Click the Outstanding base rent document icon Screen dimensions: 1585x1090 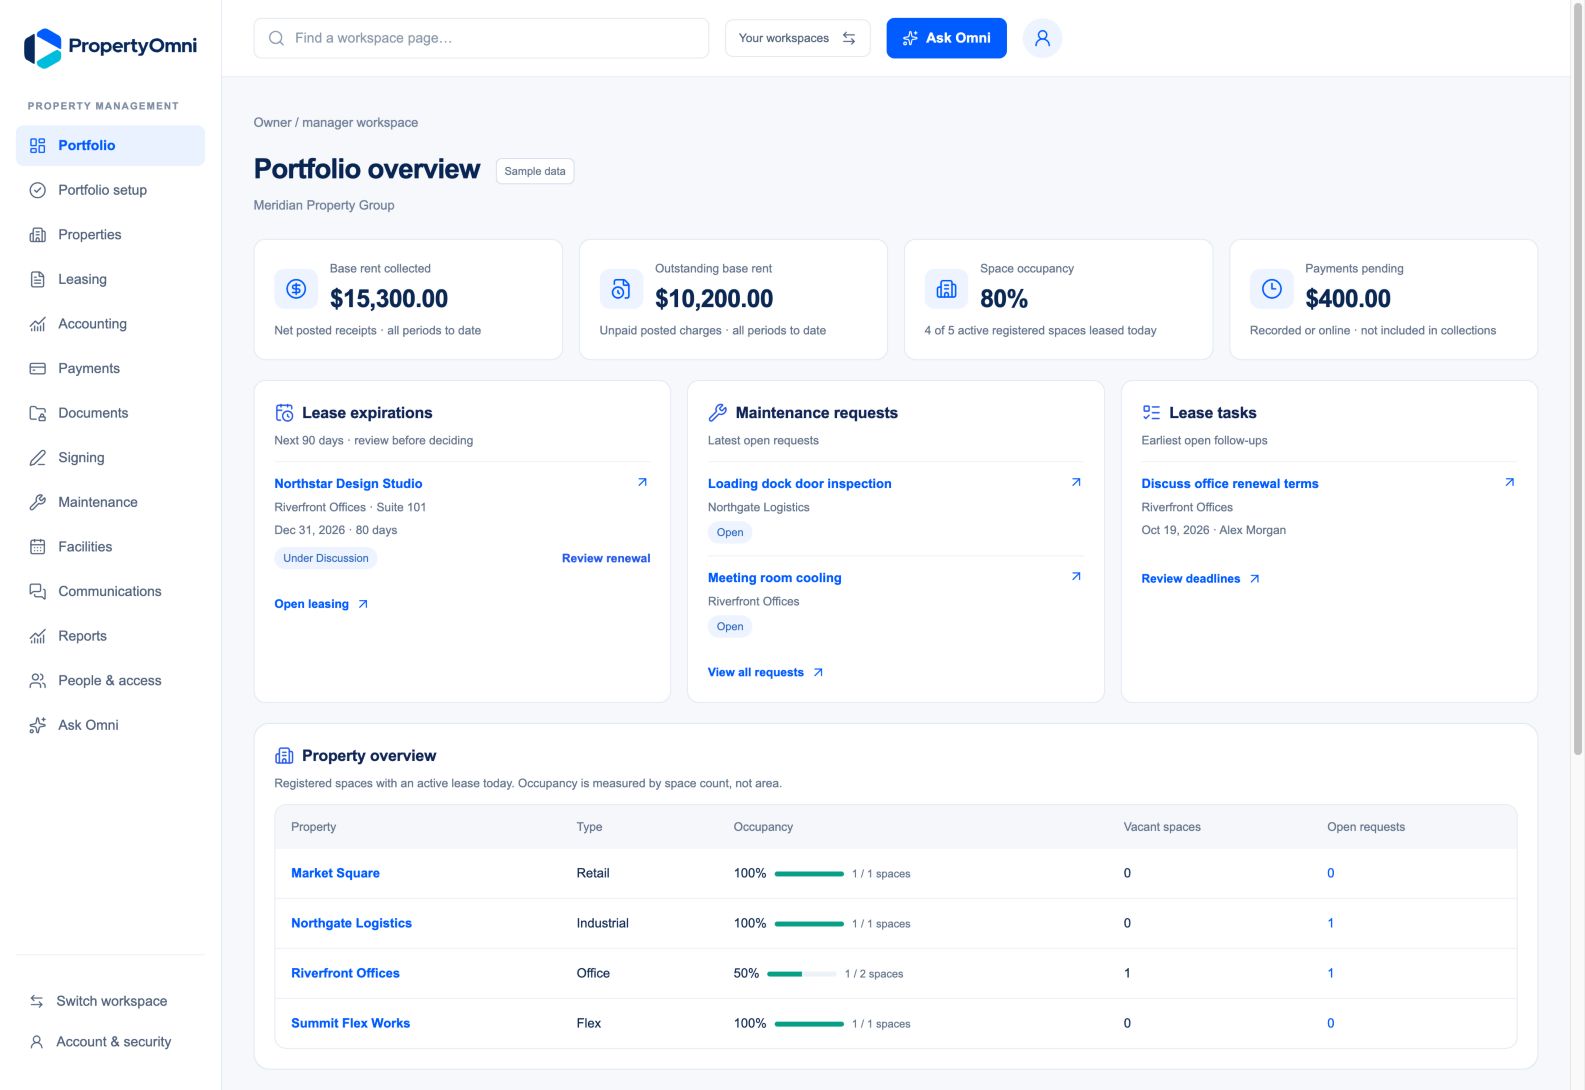pyautogui.click(x=621, y=289)
